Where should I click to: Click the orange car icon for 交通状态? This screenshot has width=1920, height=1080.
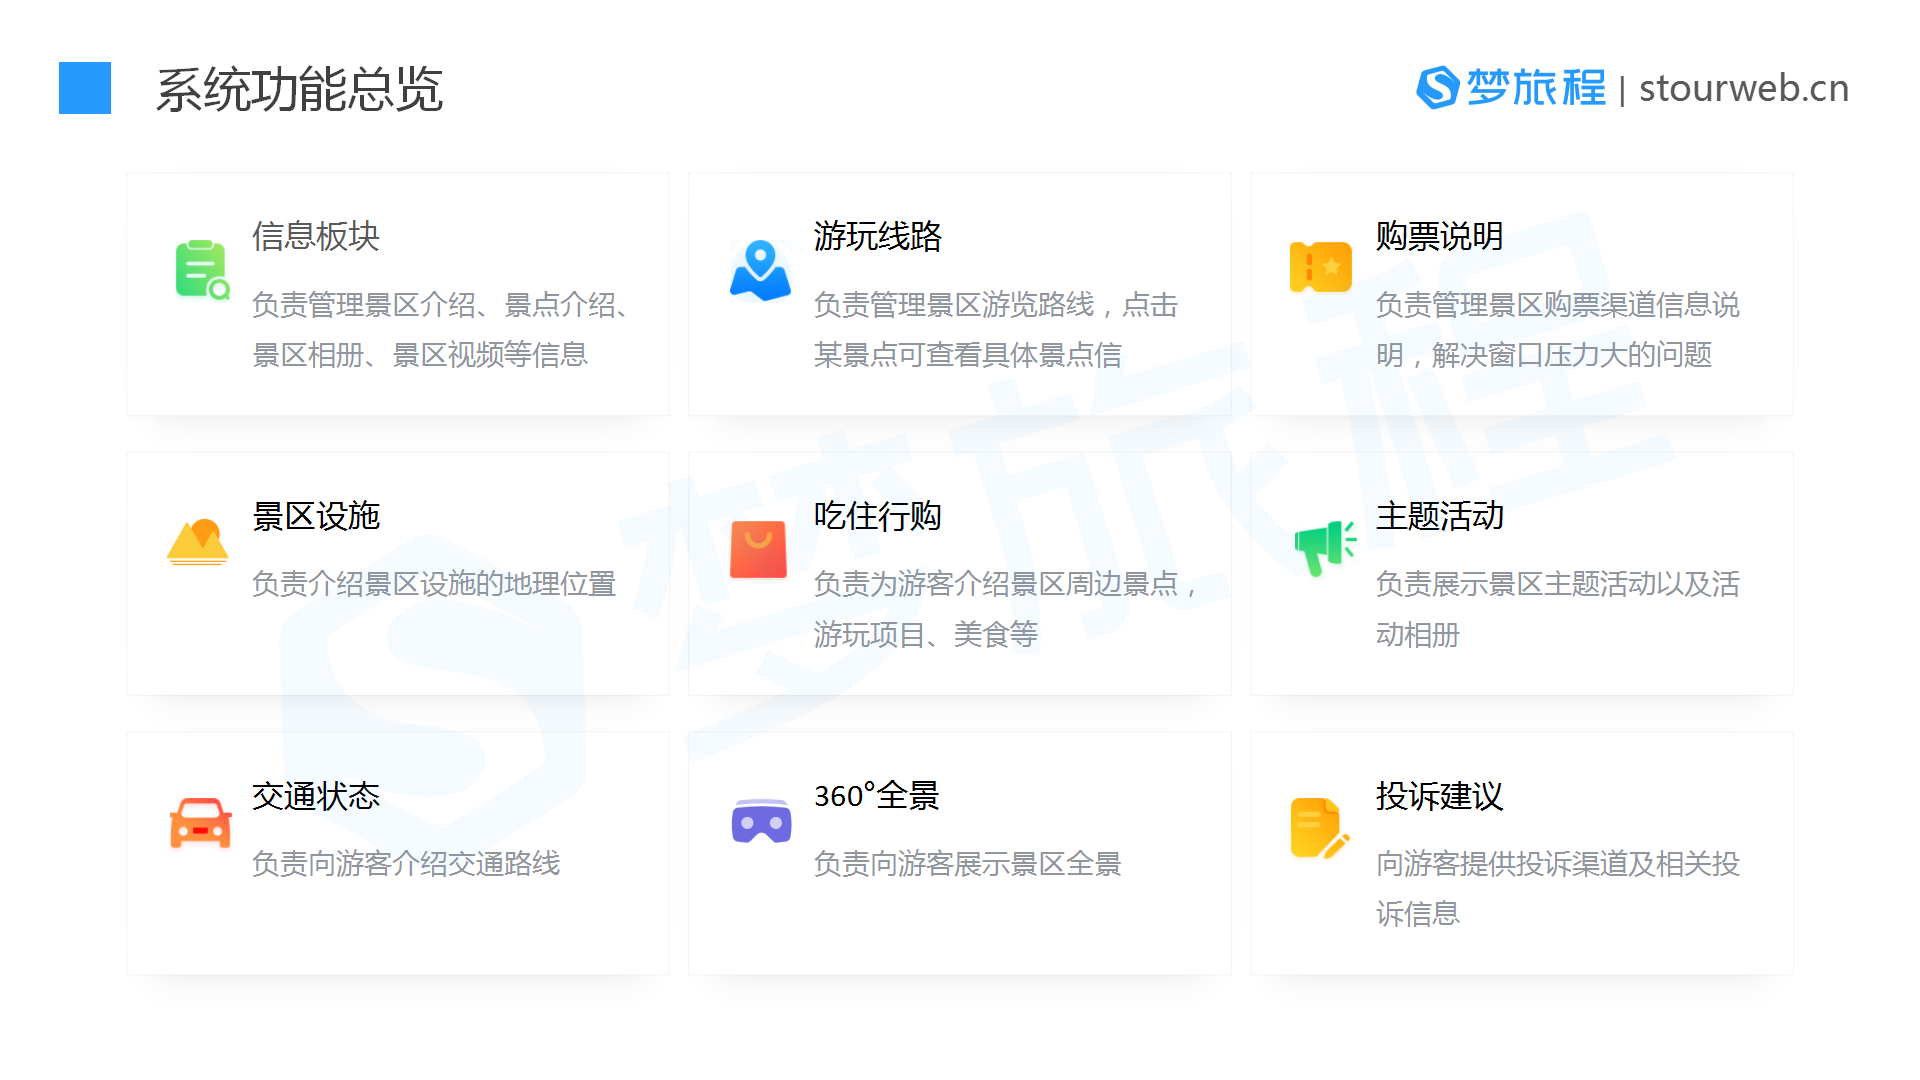[200, 822]
